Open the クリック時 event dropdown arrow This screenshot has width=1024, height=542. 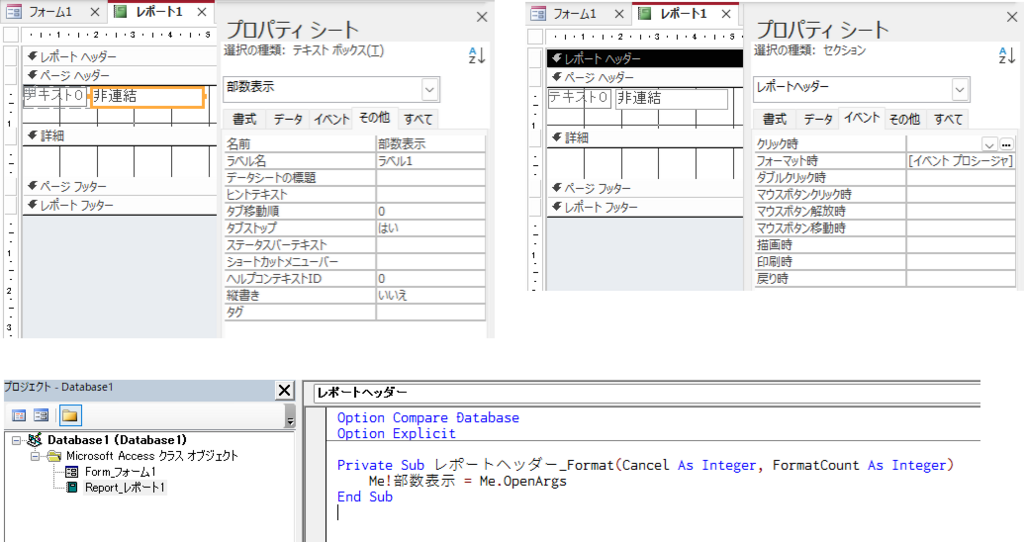989,144
